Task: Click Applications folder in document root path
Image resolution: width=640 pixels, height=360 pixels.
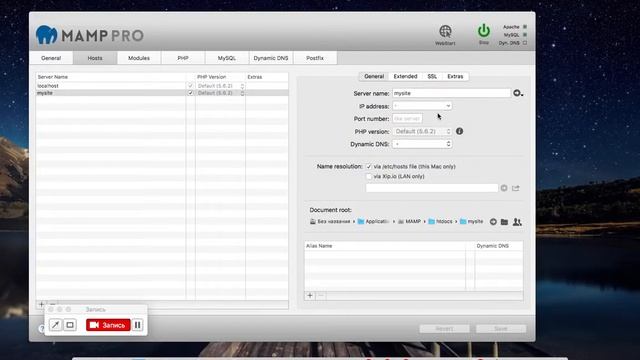Action: click(373, 222)
